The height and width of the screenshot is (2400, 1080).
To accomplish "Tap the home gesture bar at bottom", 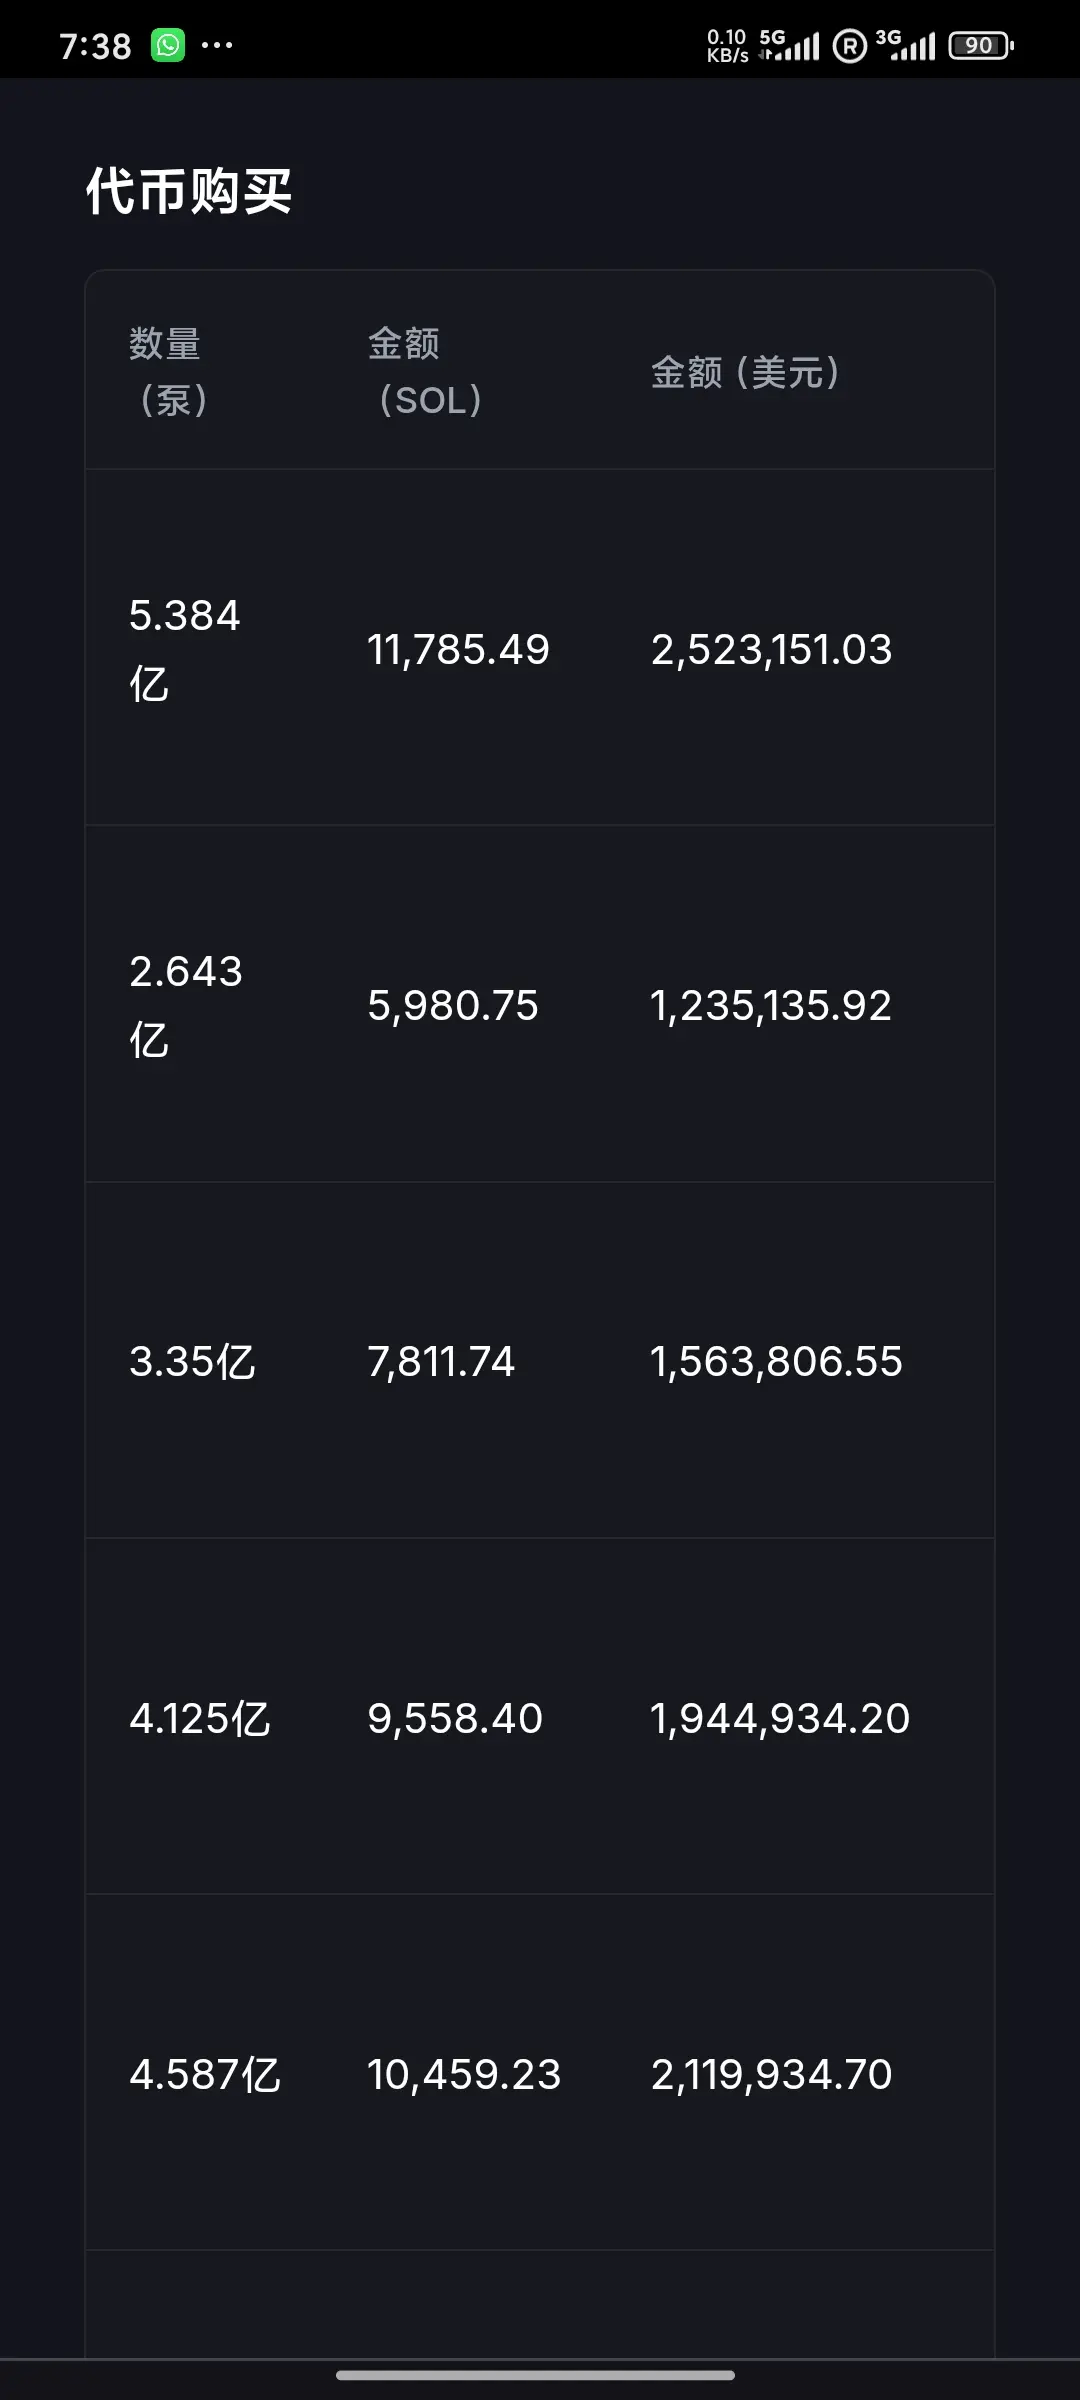I will point(535,2375).
